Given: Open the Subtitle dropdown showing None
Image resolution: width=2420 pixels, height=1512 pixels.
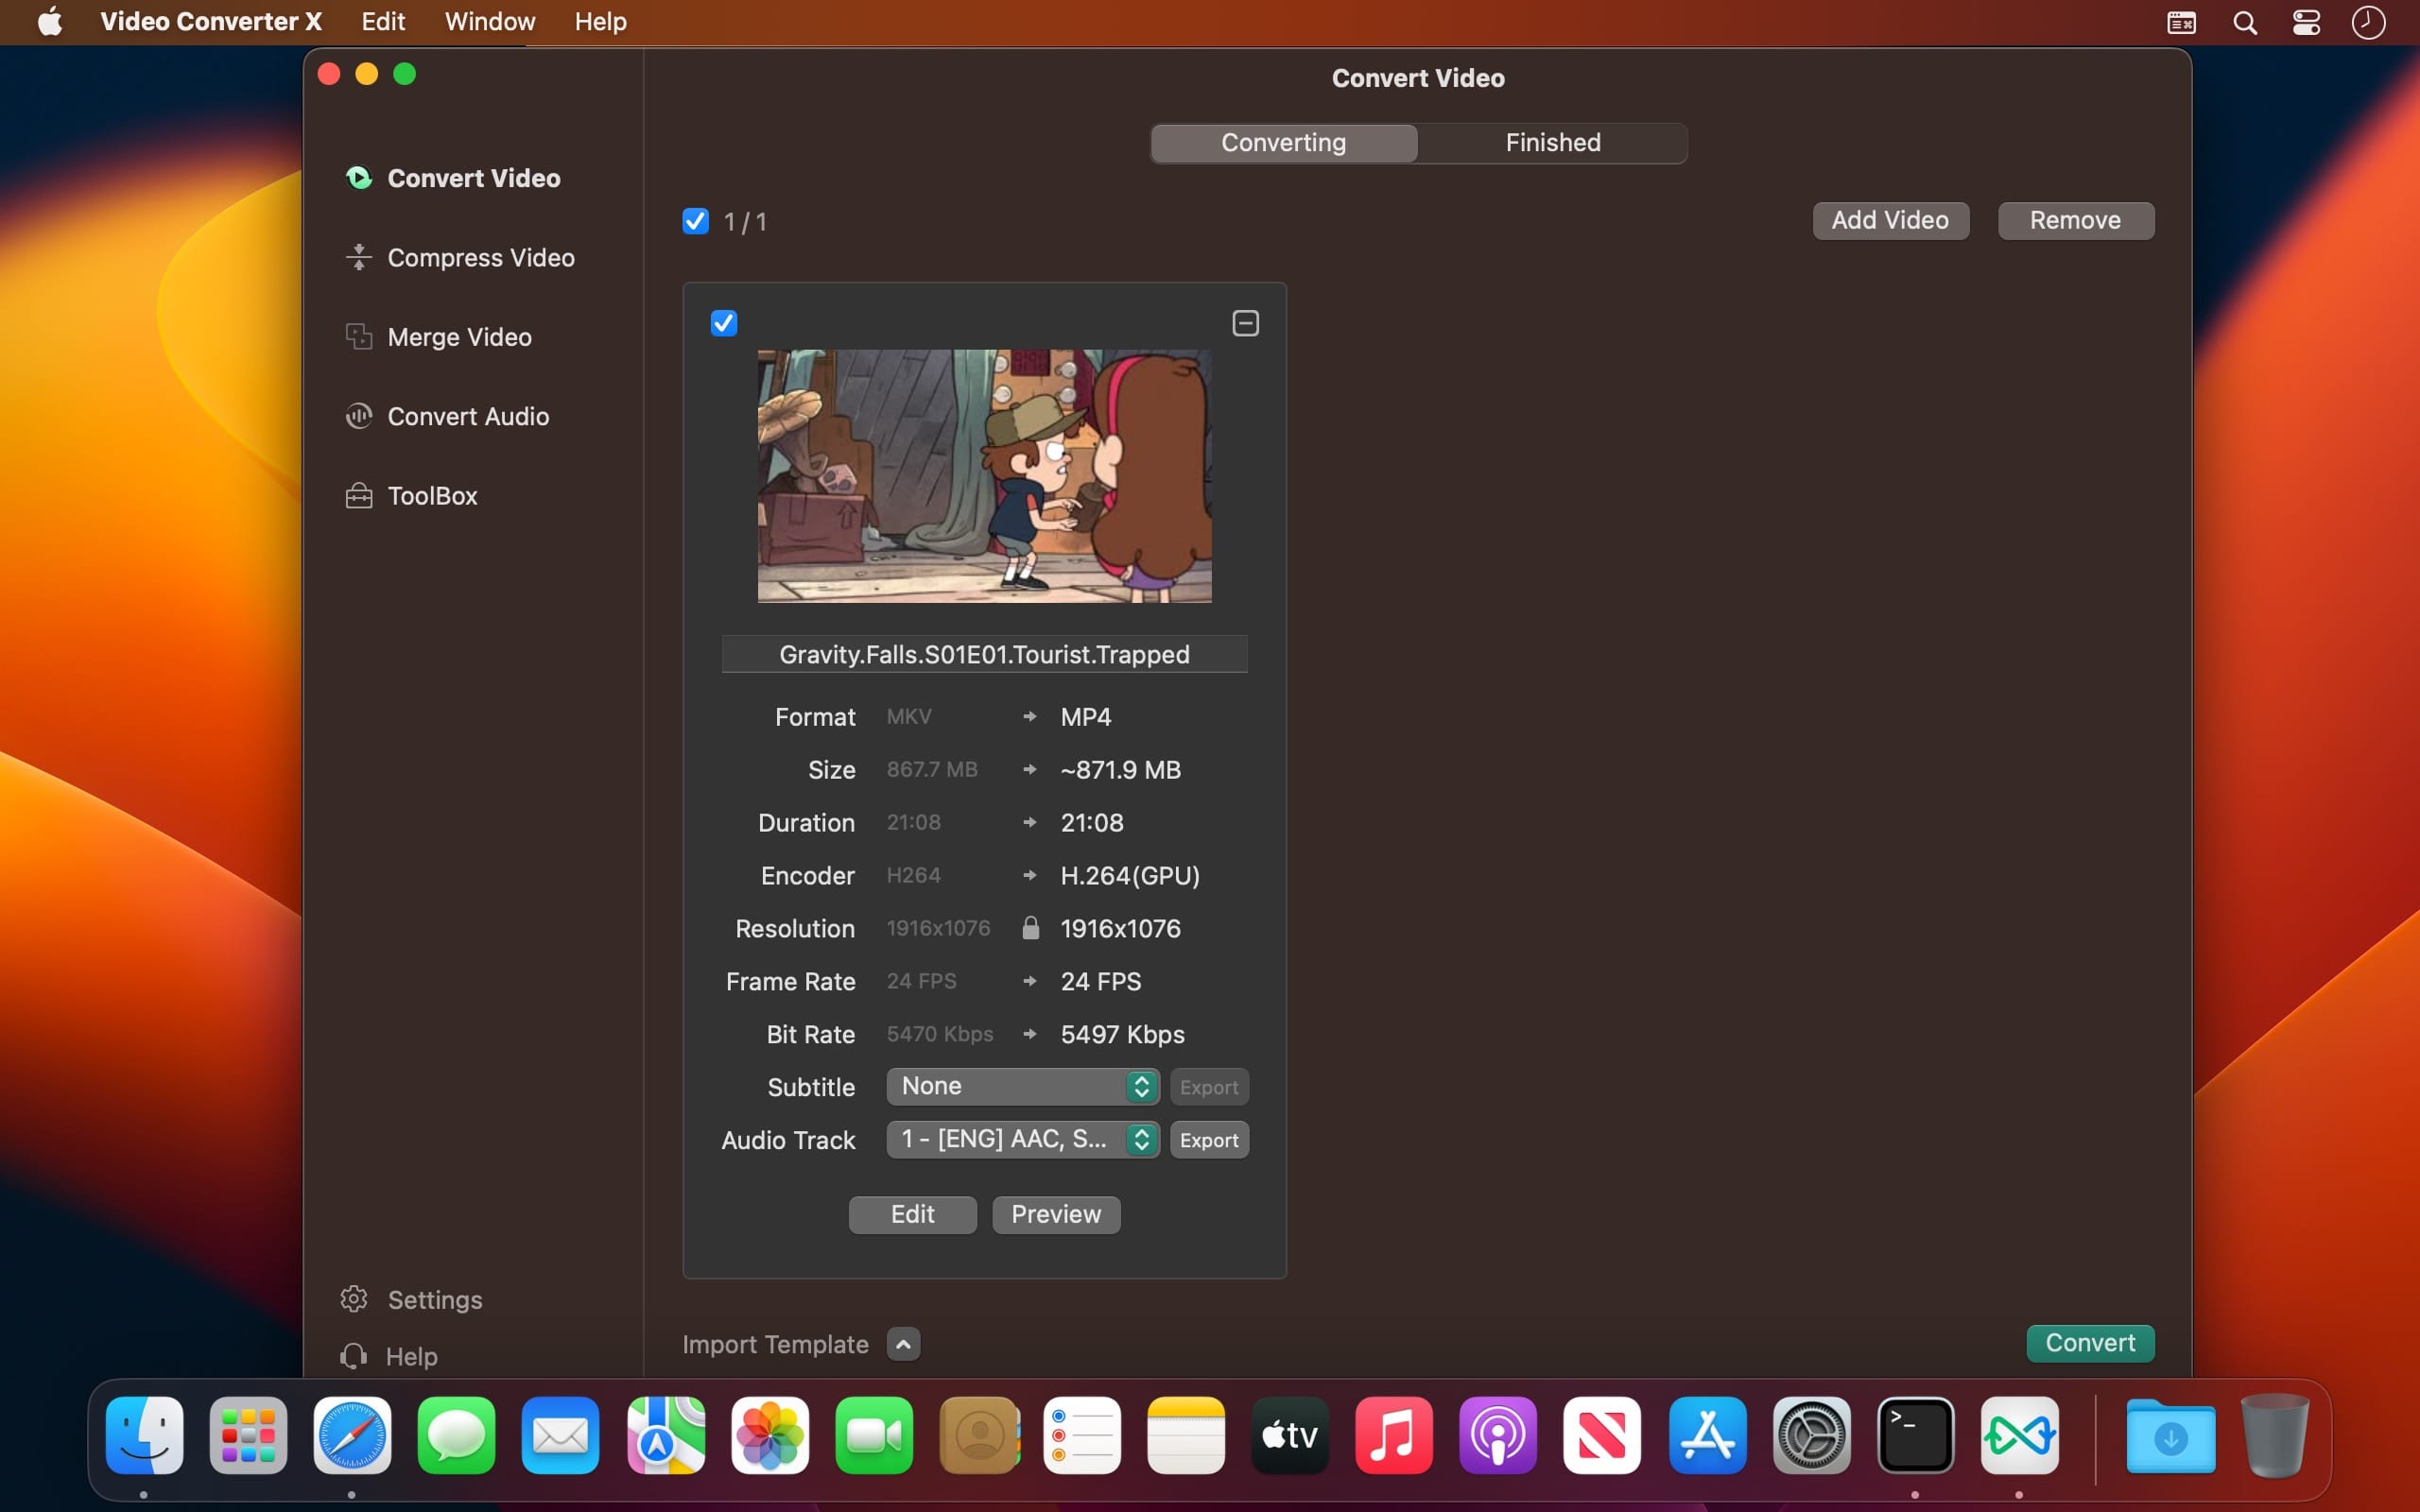Looking at the screenshot, I should (1021, 1086).
